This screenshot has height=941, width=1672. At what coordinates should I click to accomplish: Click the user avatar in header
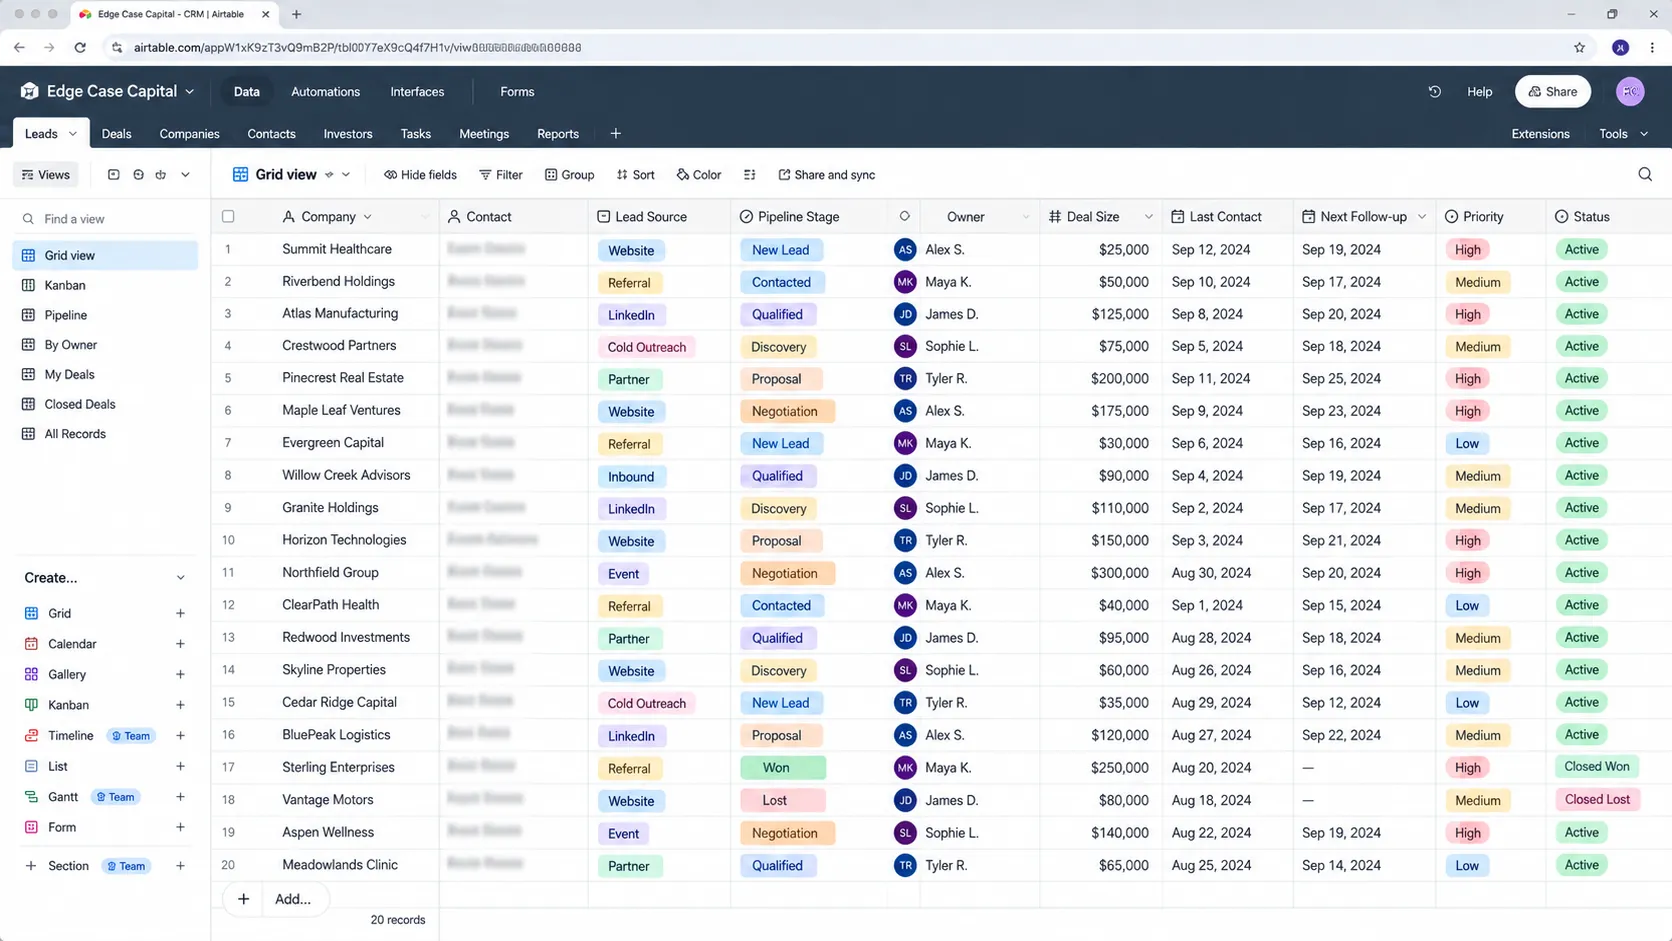coord(1630,91)
